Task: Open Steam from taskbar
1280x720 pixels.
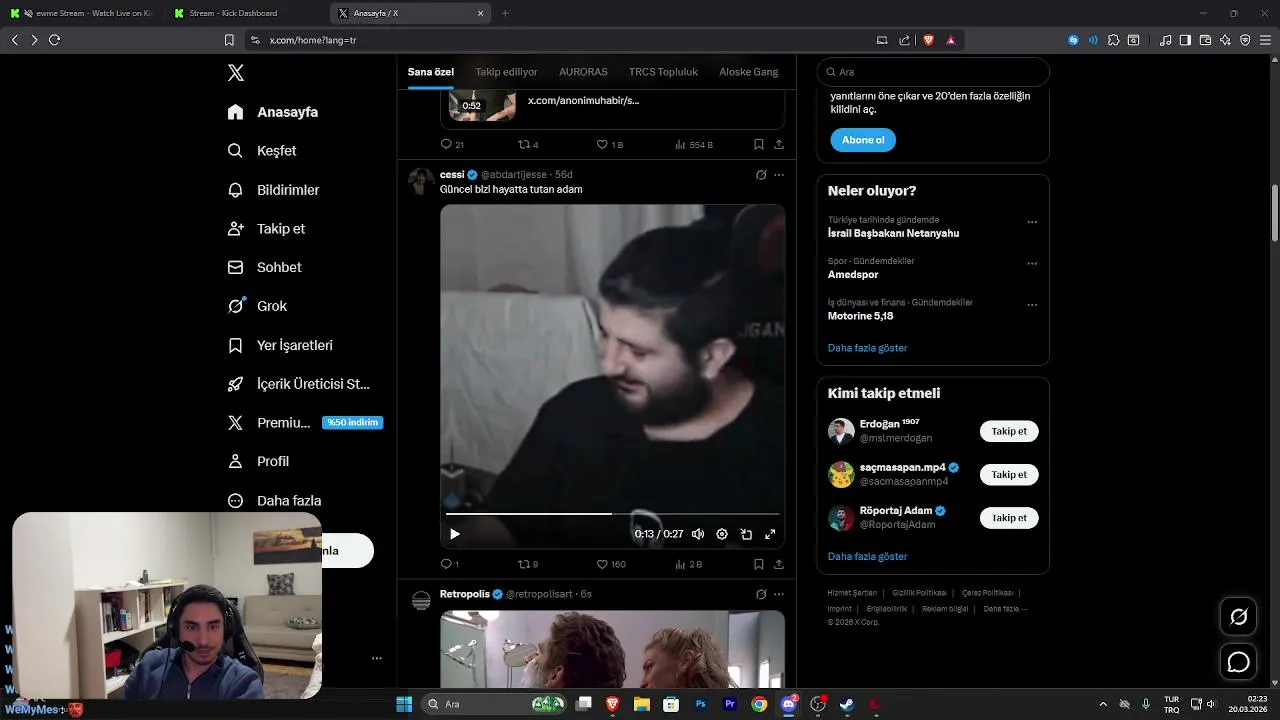Action: (846, 704)
